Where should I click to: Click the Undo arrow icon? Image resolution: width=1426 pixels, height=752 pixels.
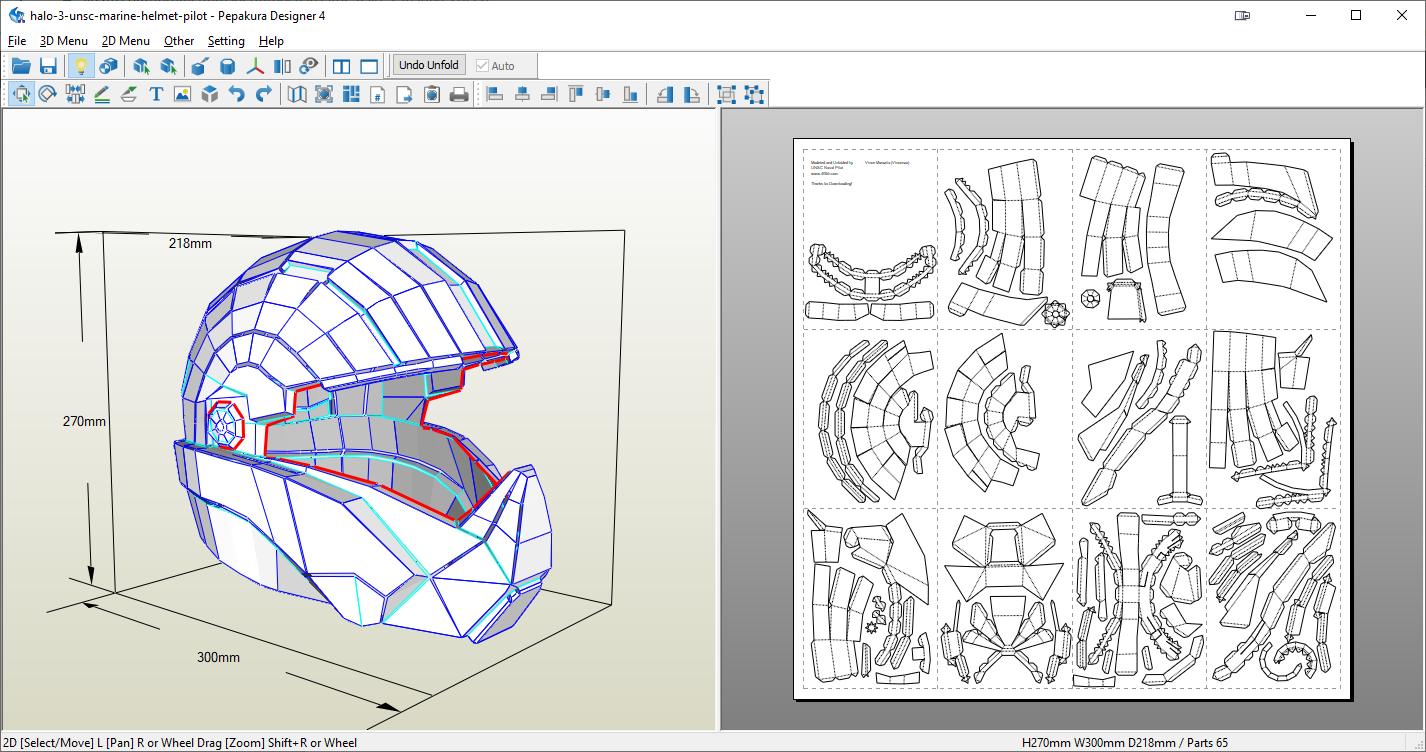[x=237, y=94]
